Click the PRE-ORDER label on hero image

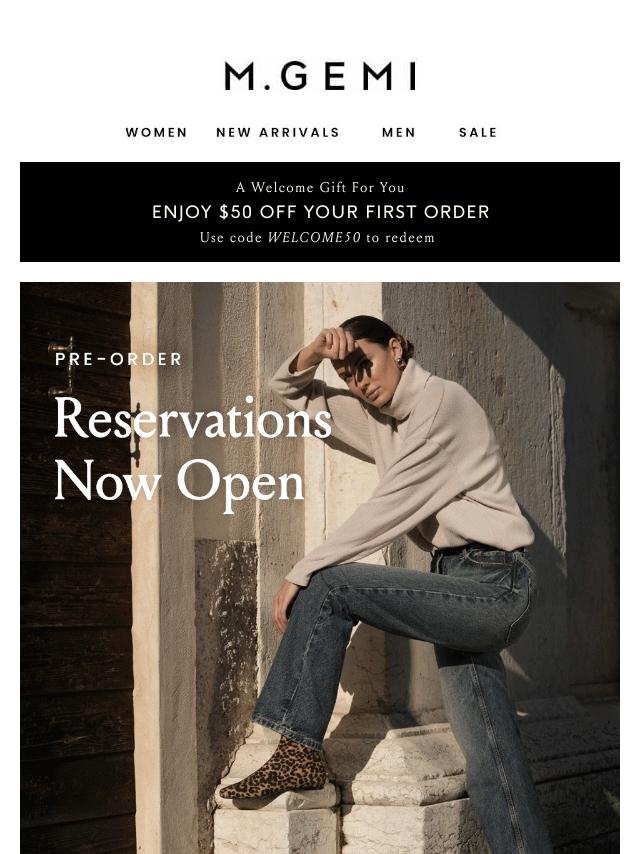[119, 359]
